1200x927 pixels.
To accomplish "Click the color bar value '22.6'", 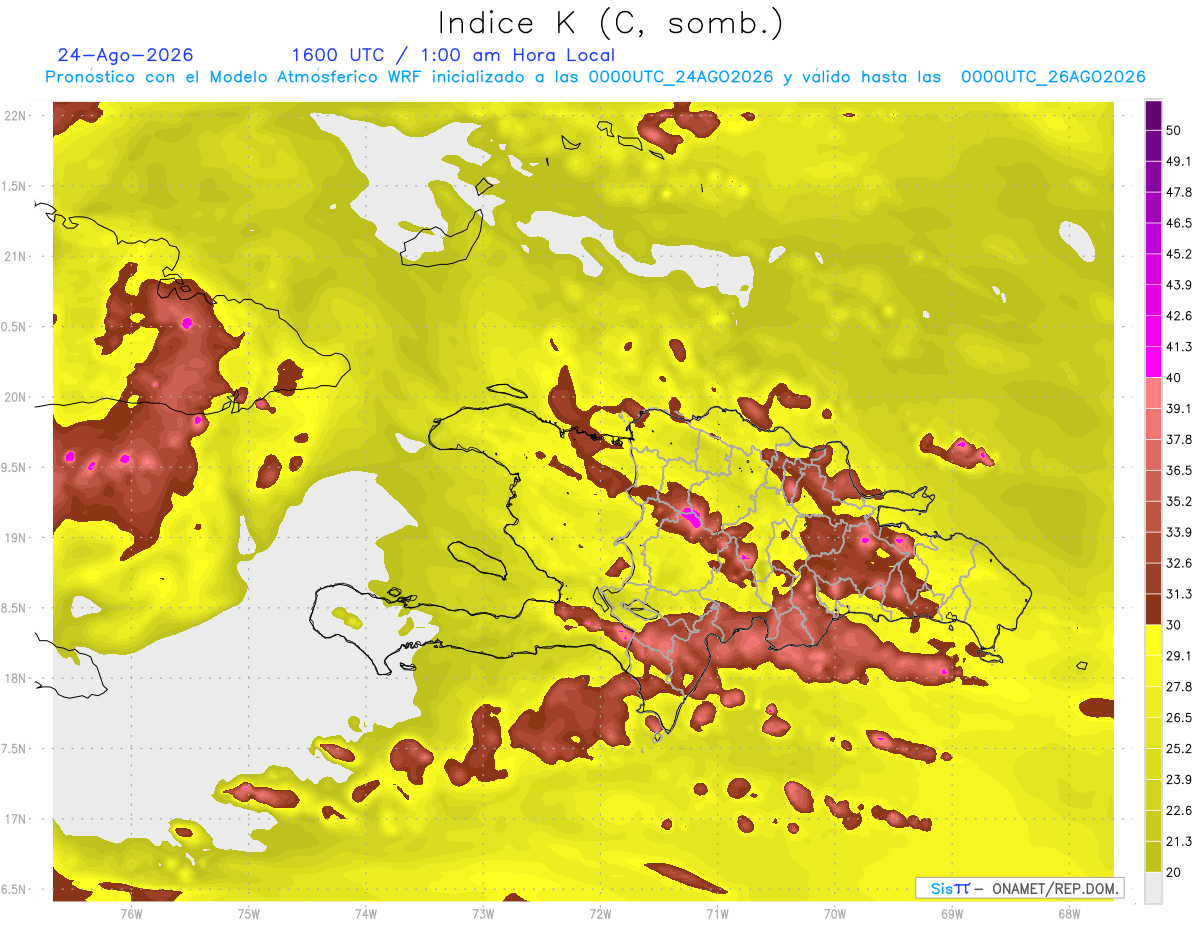I will click(1179, 810).
